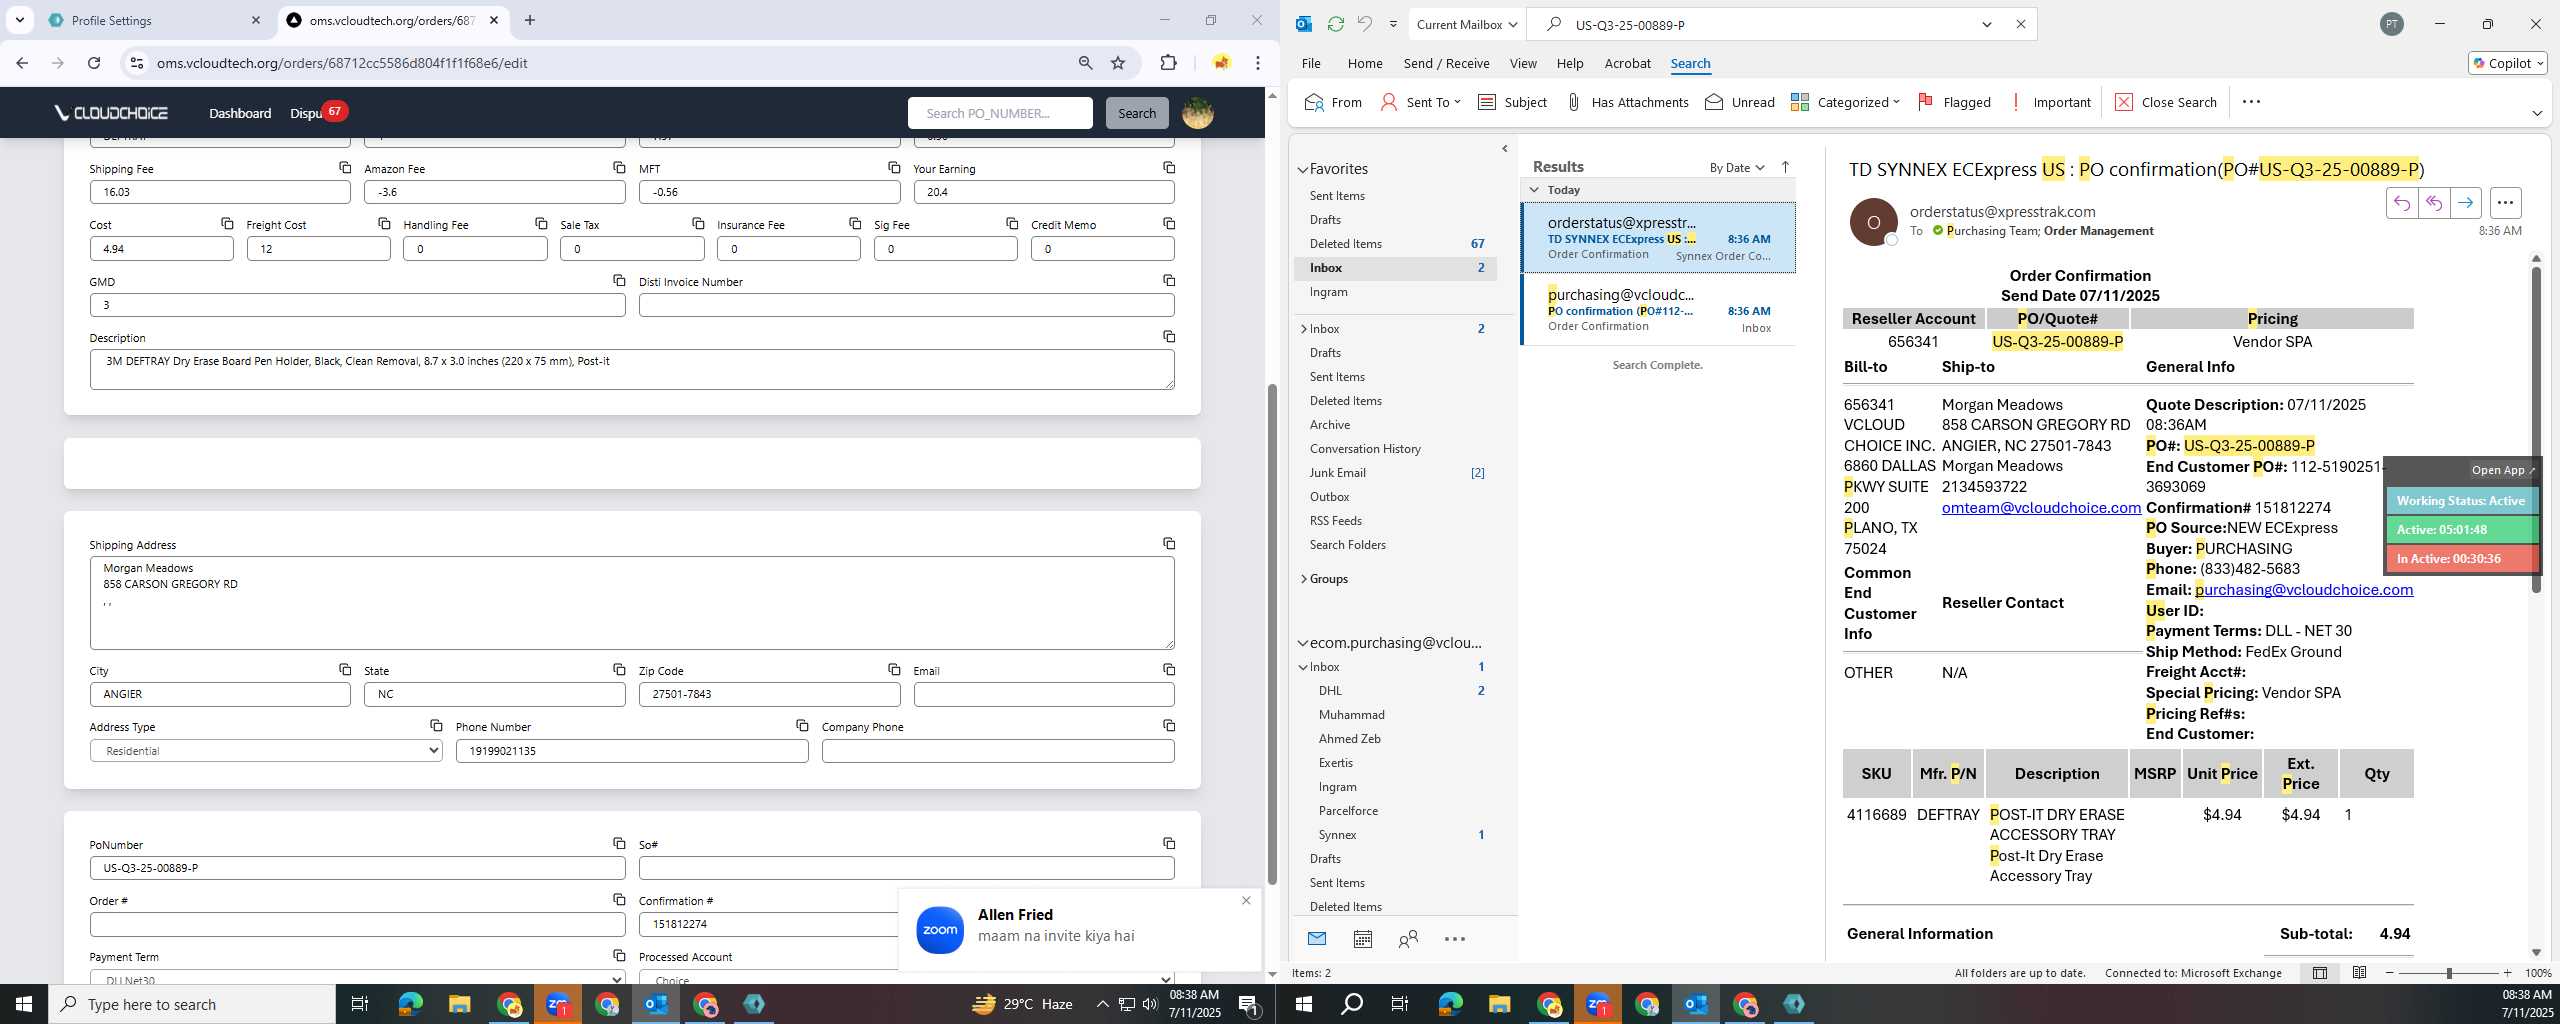Forward the open email
The height and width of the screenshot is (1024, 2560).
pos(2465,203)
